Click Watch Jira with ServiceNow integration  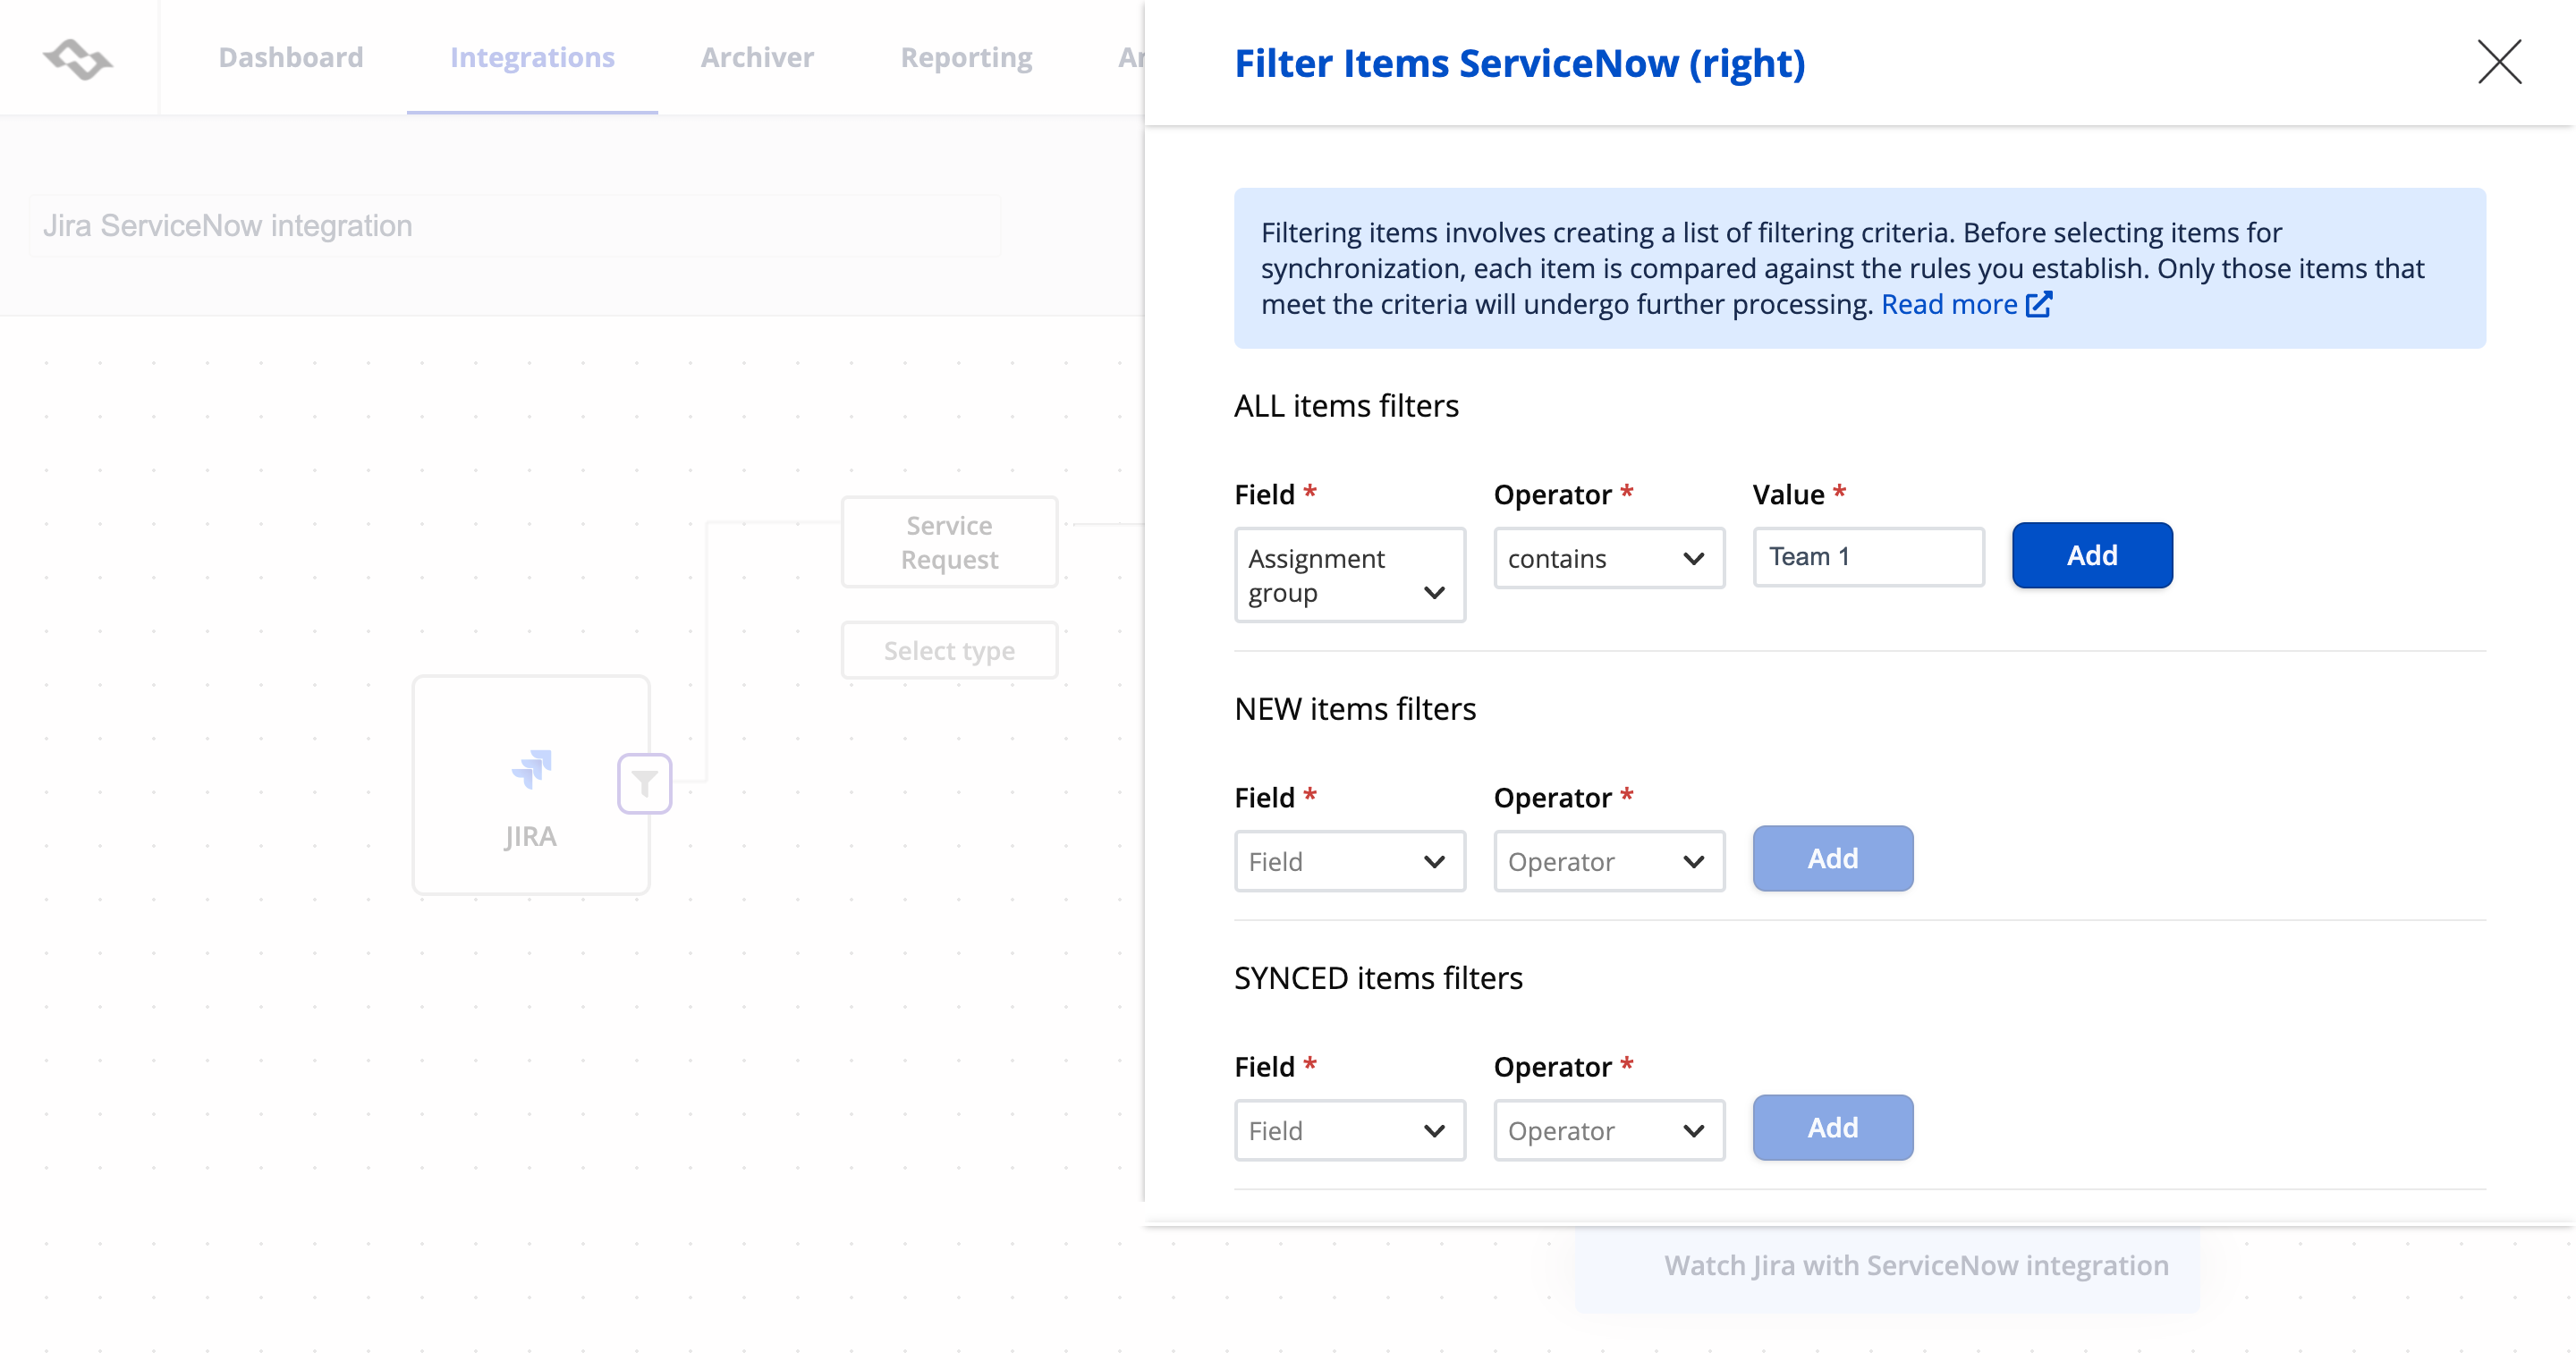(x=1916, y=1265)
